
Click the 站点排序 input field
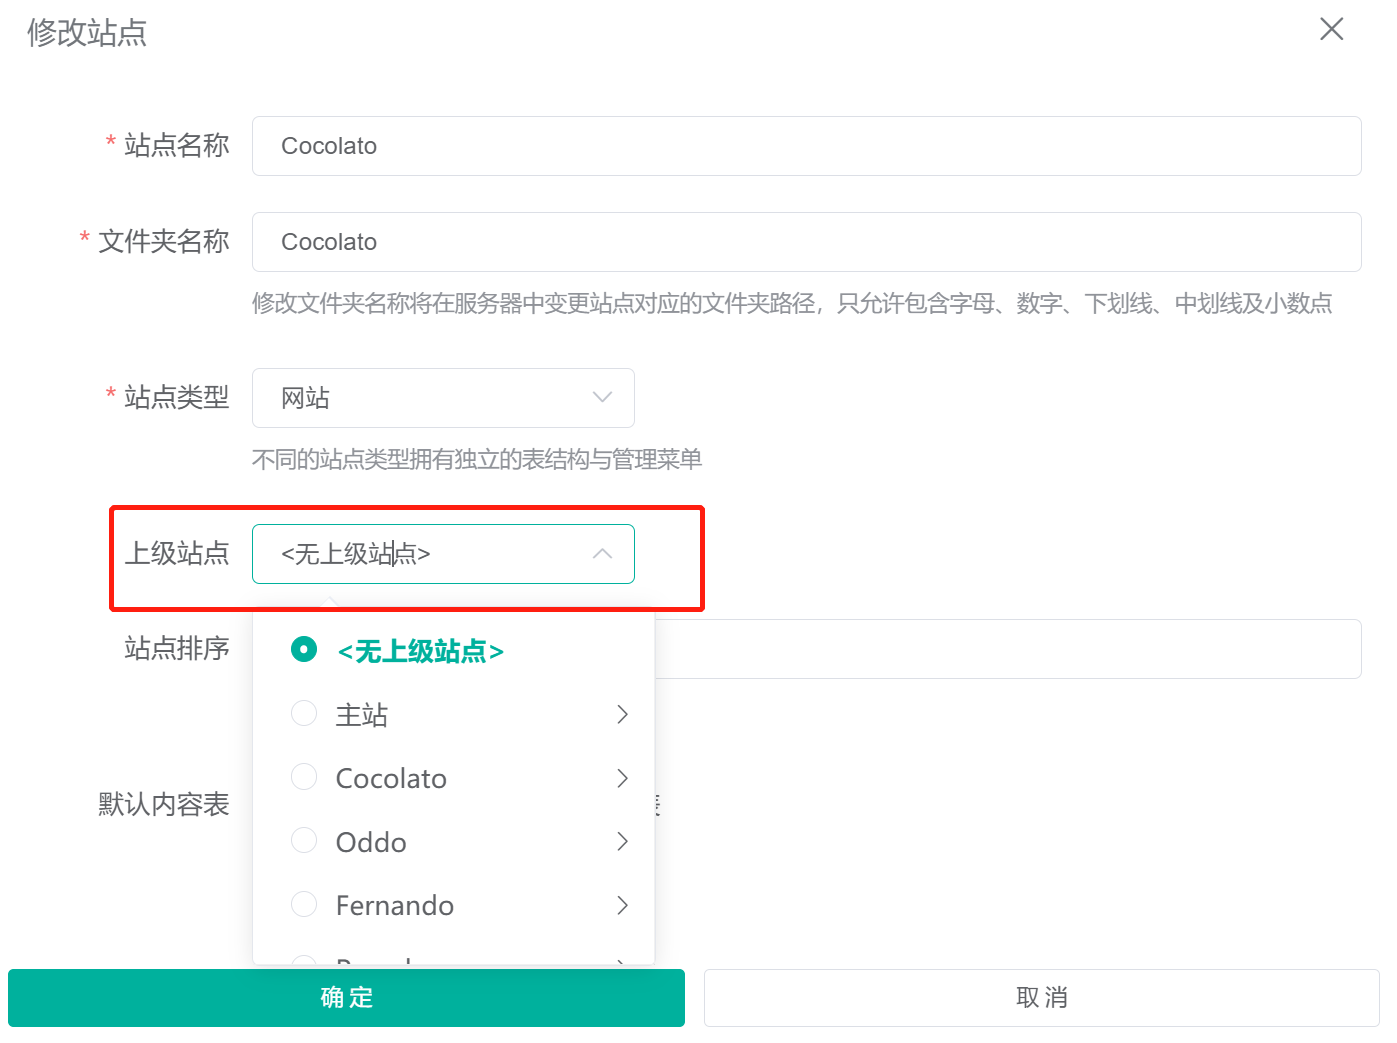tap(1000, 649)
